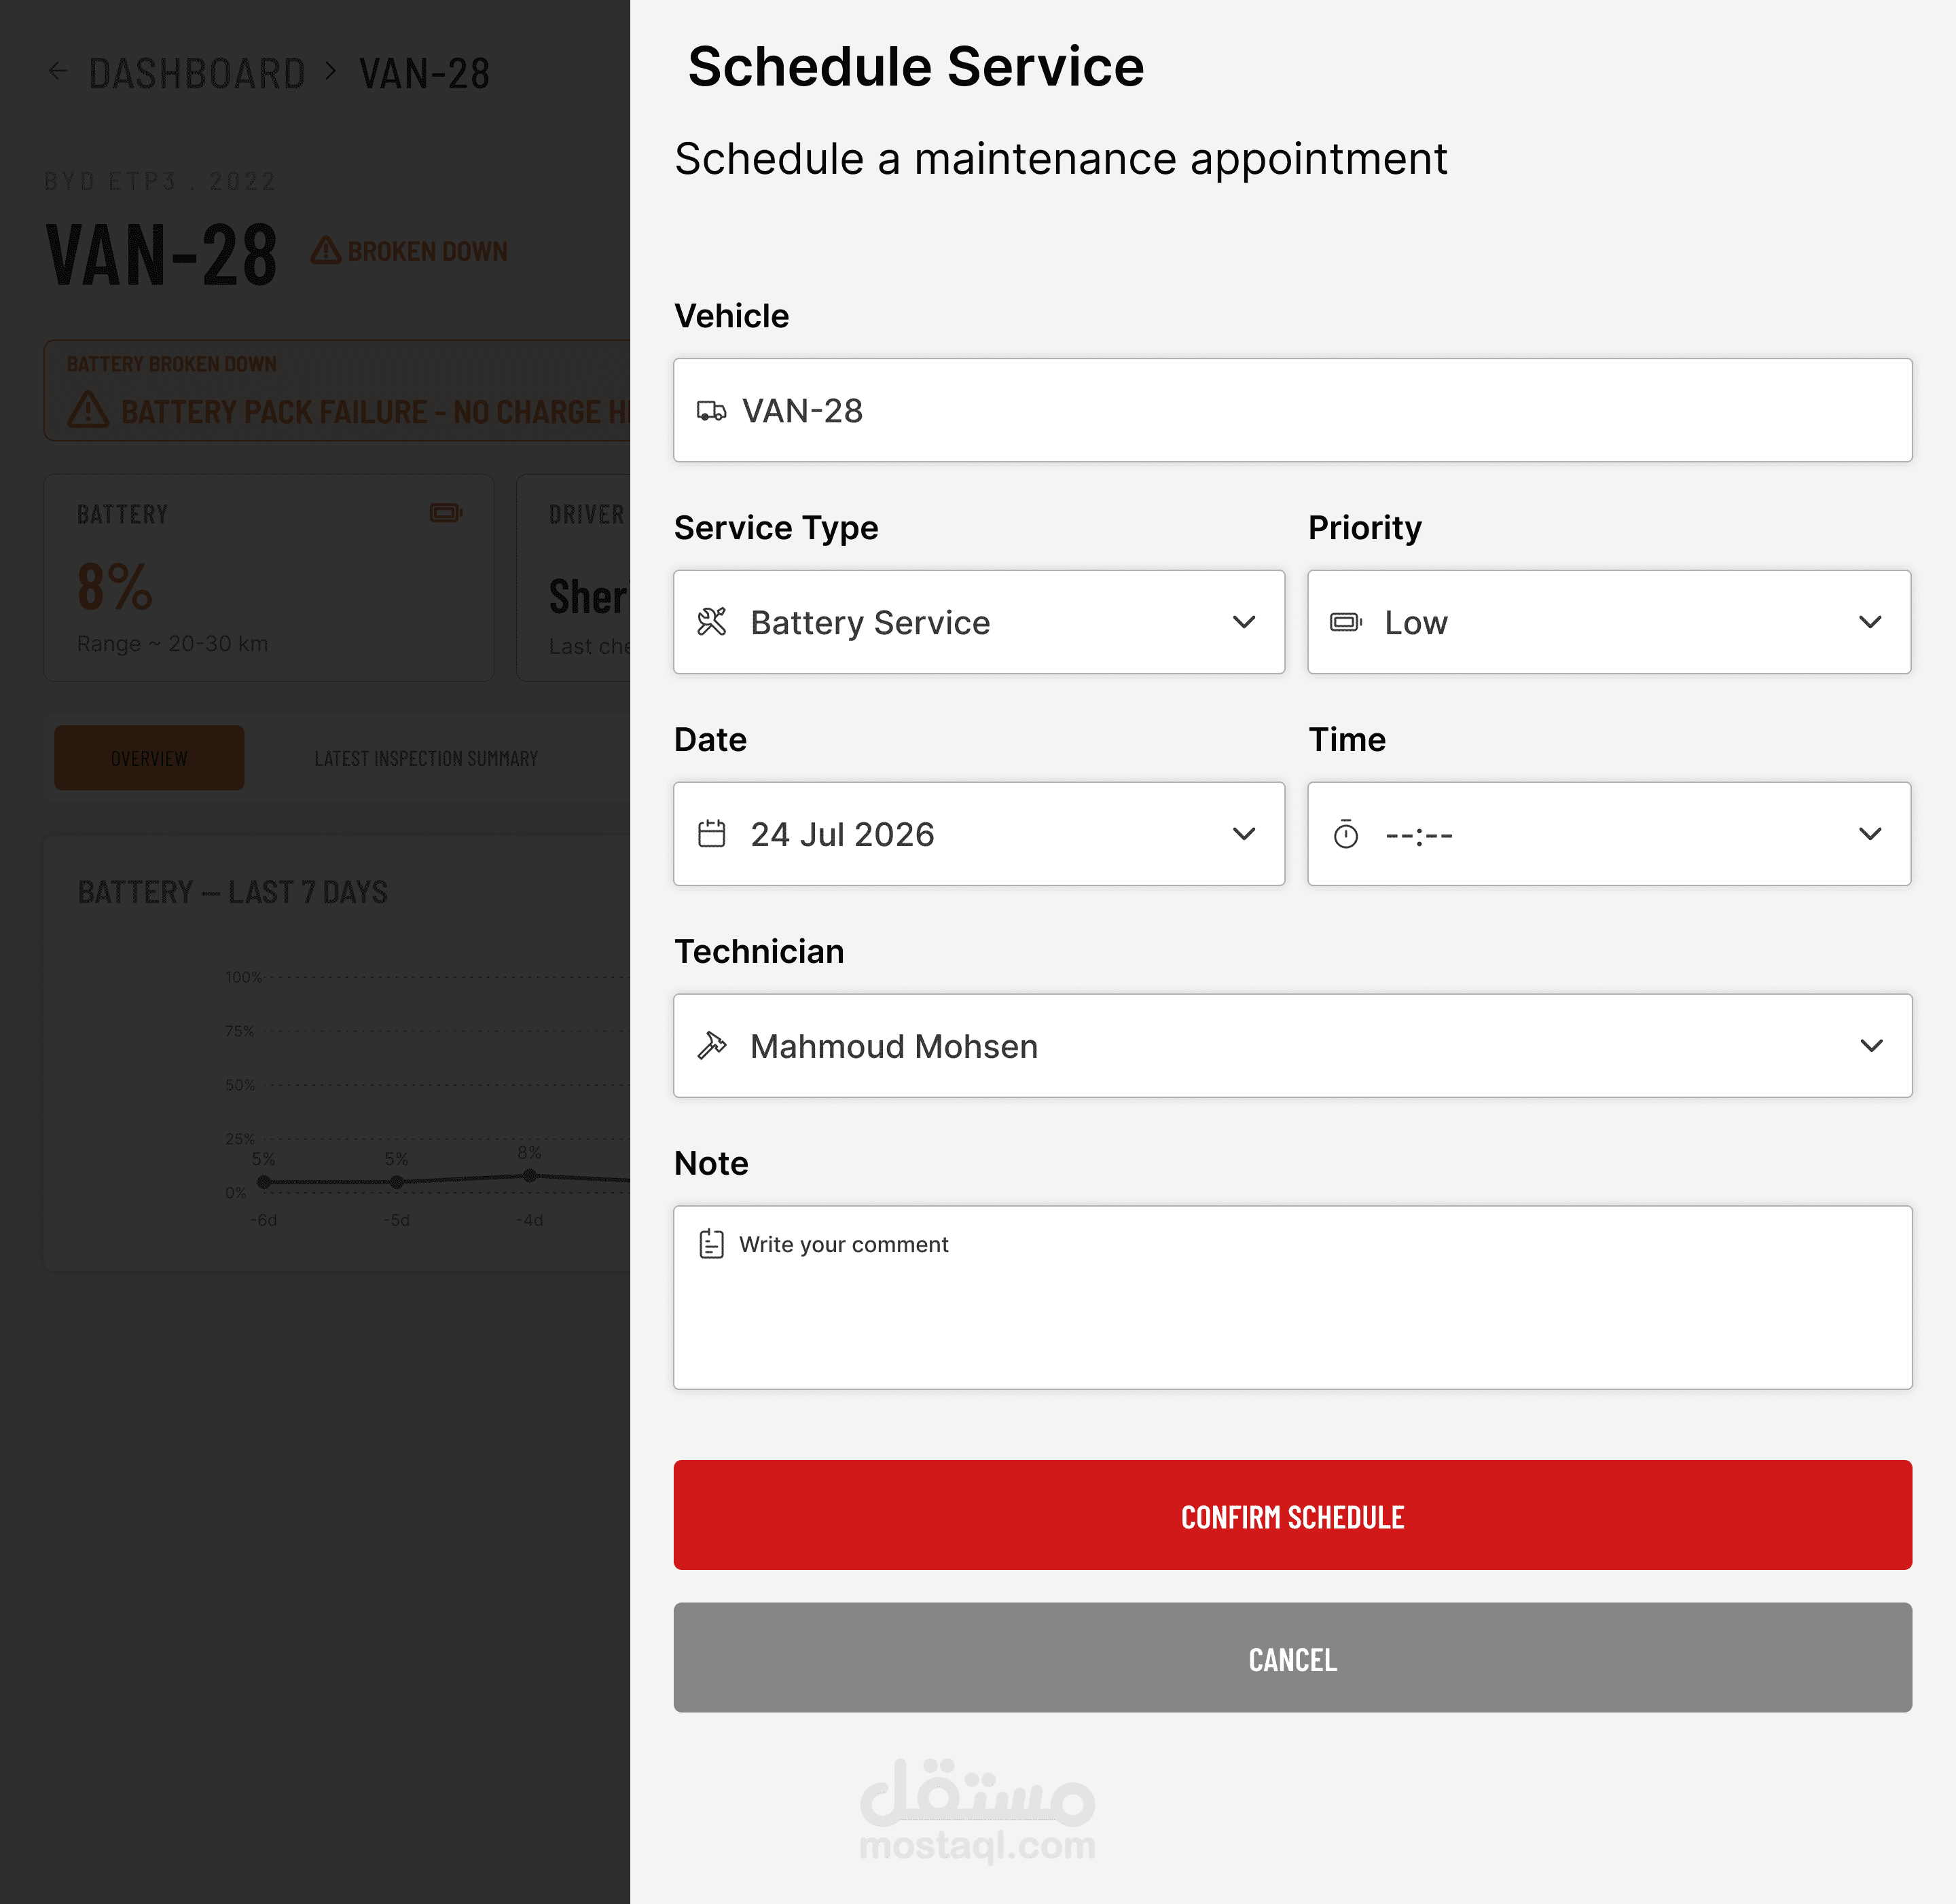The width and height of the screenshot is (1956, 1904).
Task: Switch to LATEST INSPECTION SUMMARY tab
Action: (426, 759)
